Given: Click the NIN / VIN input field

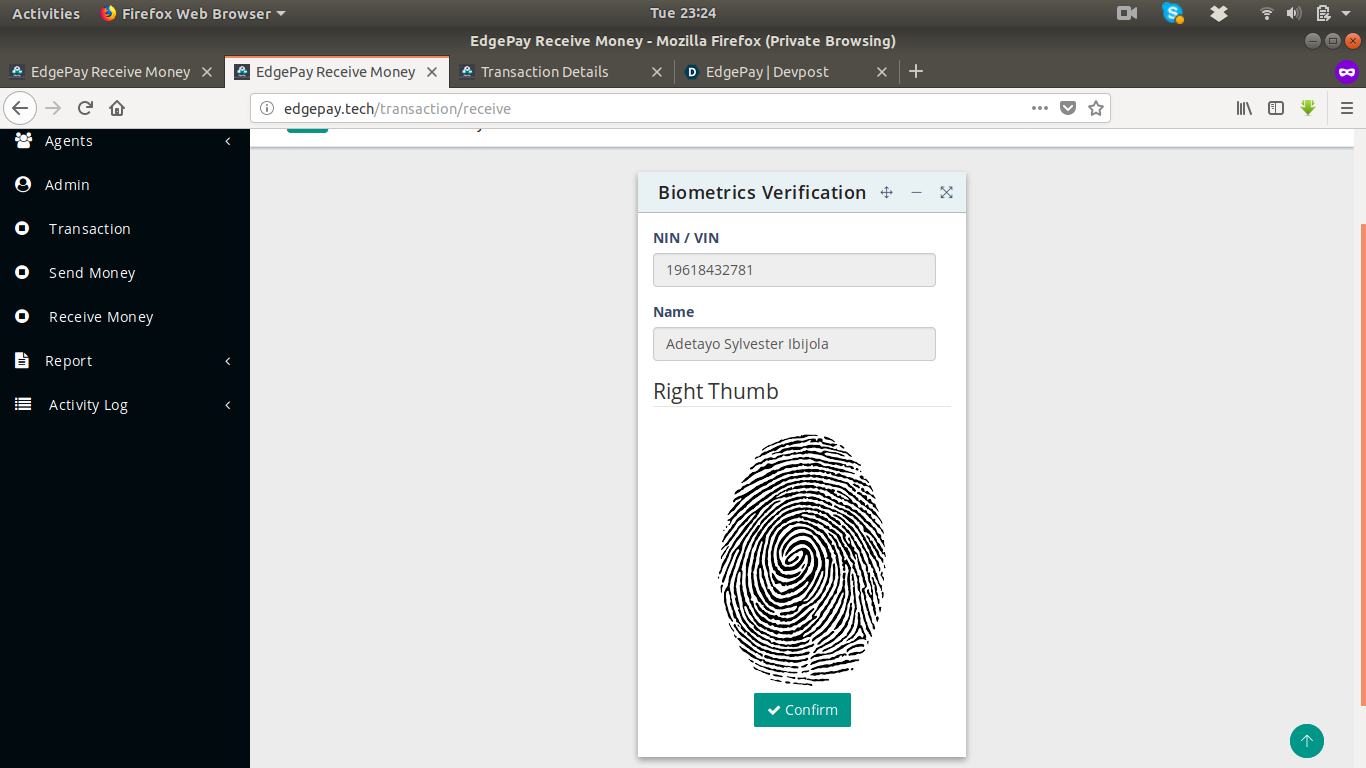Looking at the screenshot, I should (794, 270).
